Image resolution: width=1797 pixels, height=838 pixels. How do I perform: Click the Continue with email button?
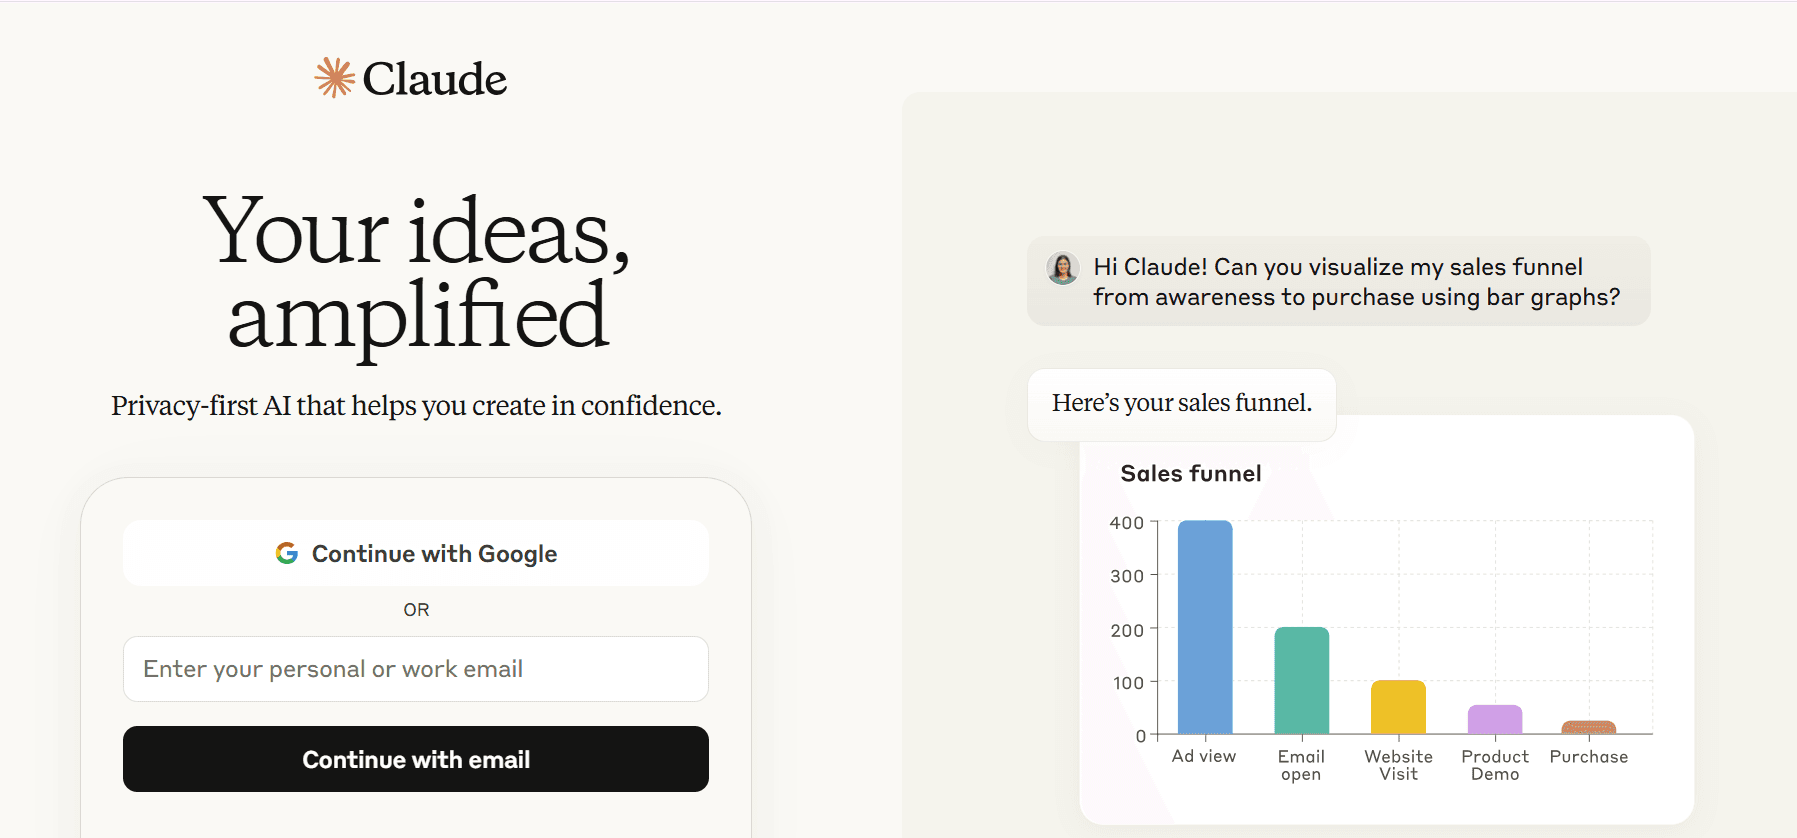[416, 759]
